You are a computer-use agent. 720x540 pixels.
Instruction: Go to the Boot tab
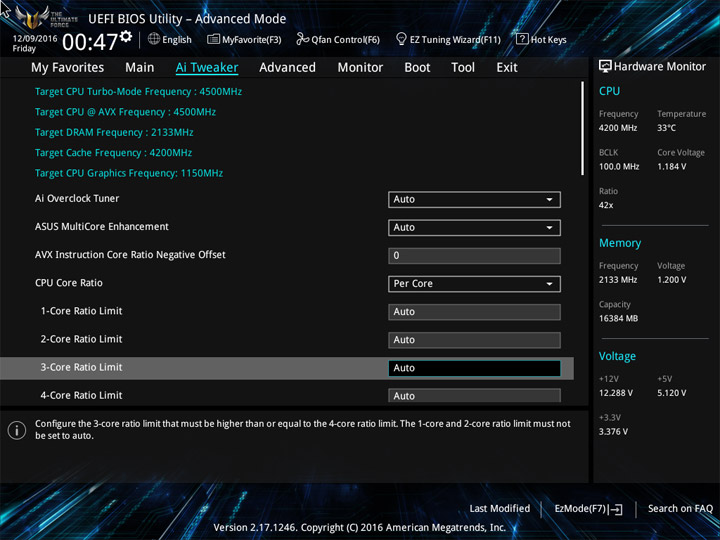click(x=417, y=68)
